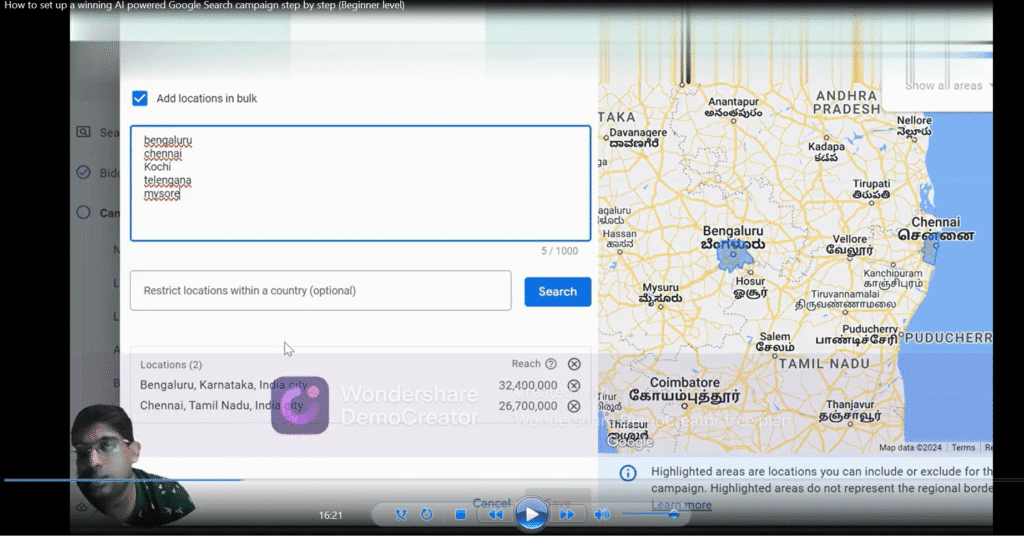The height and width of the screenshot is (536, 1024).
Task: Click the rewind button
Action: click(x=494, y=515)
